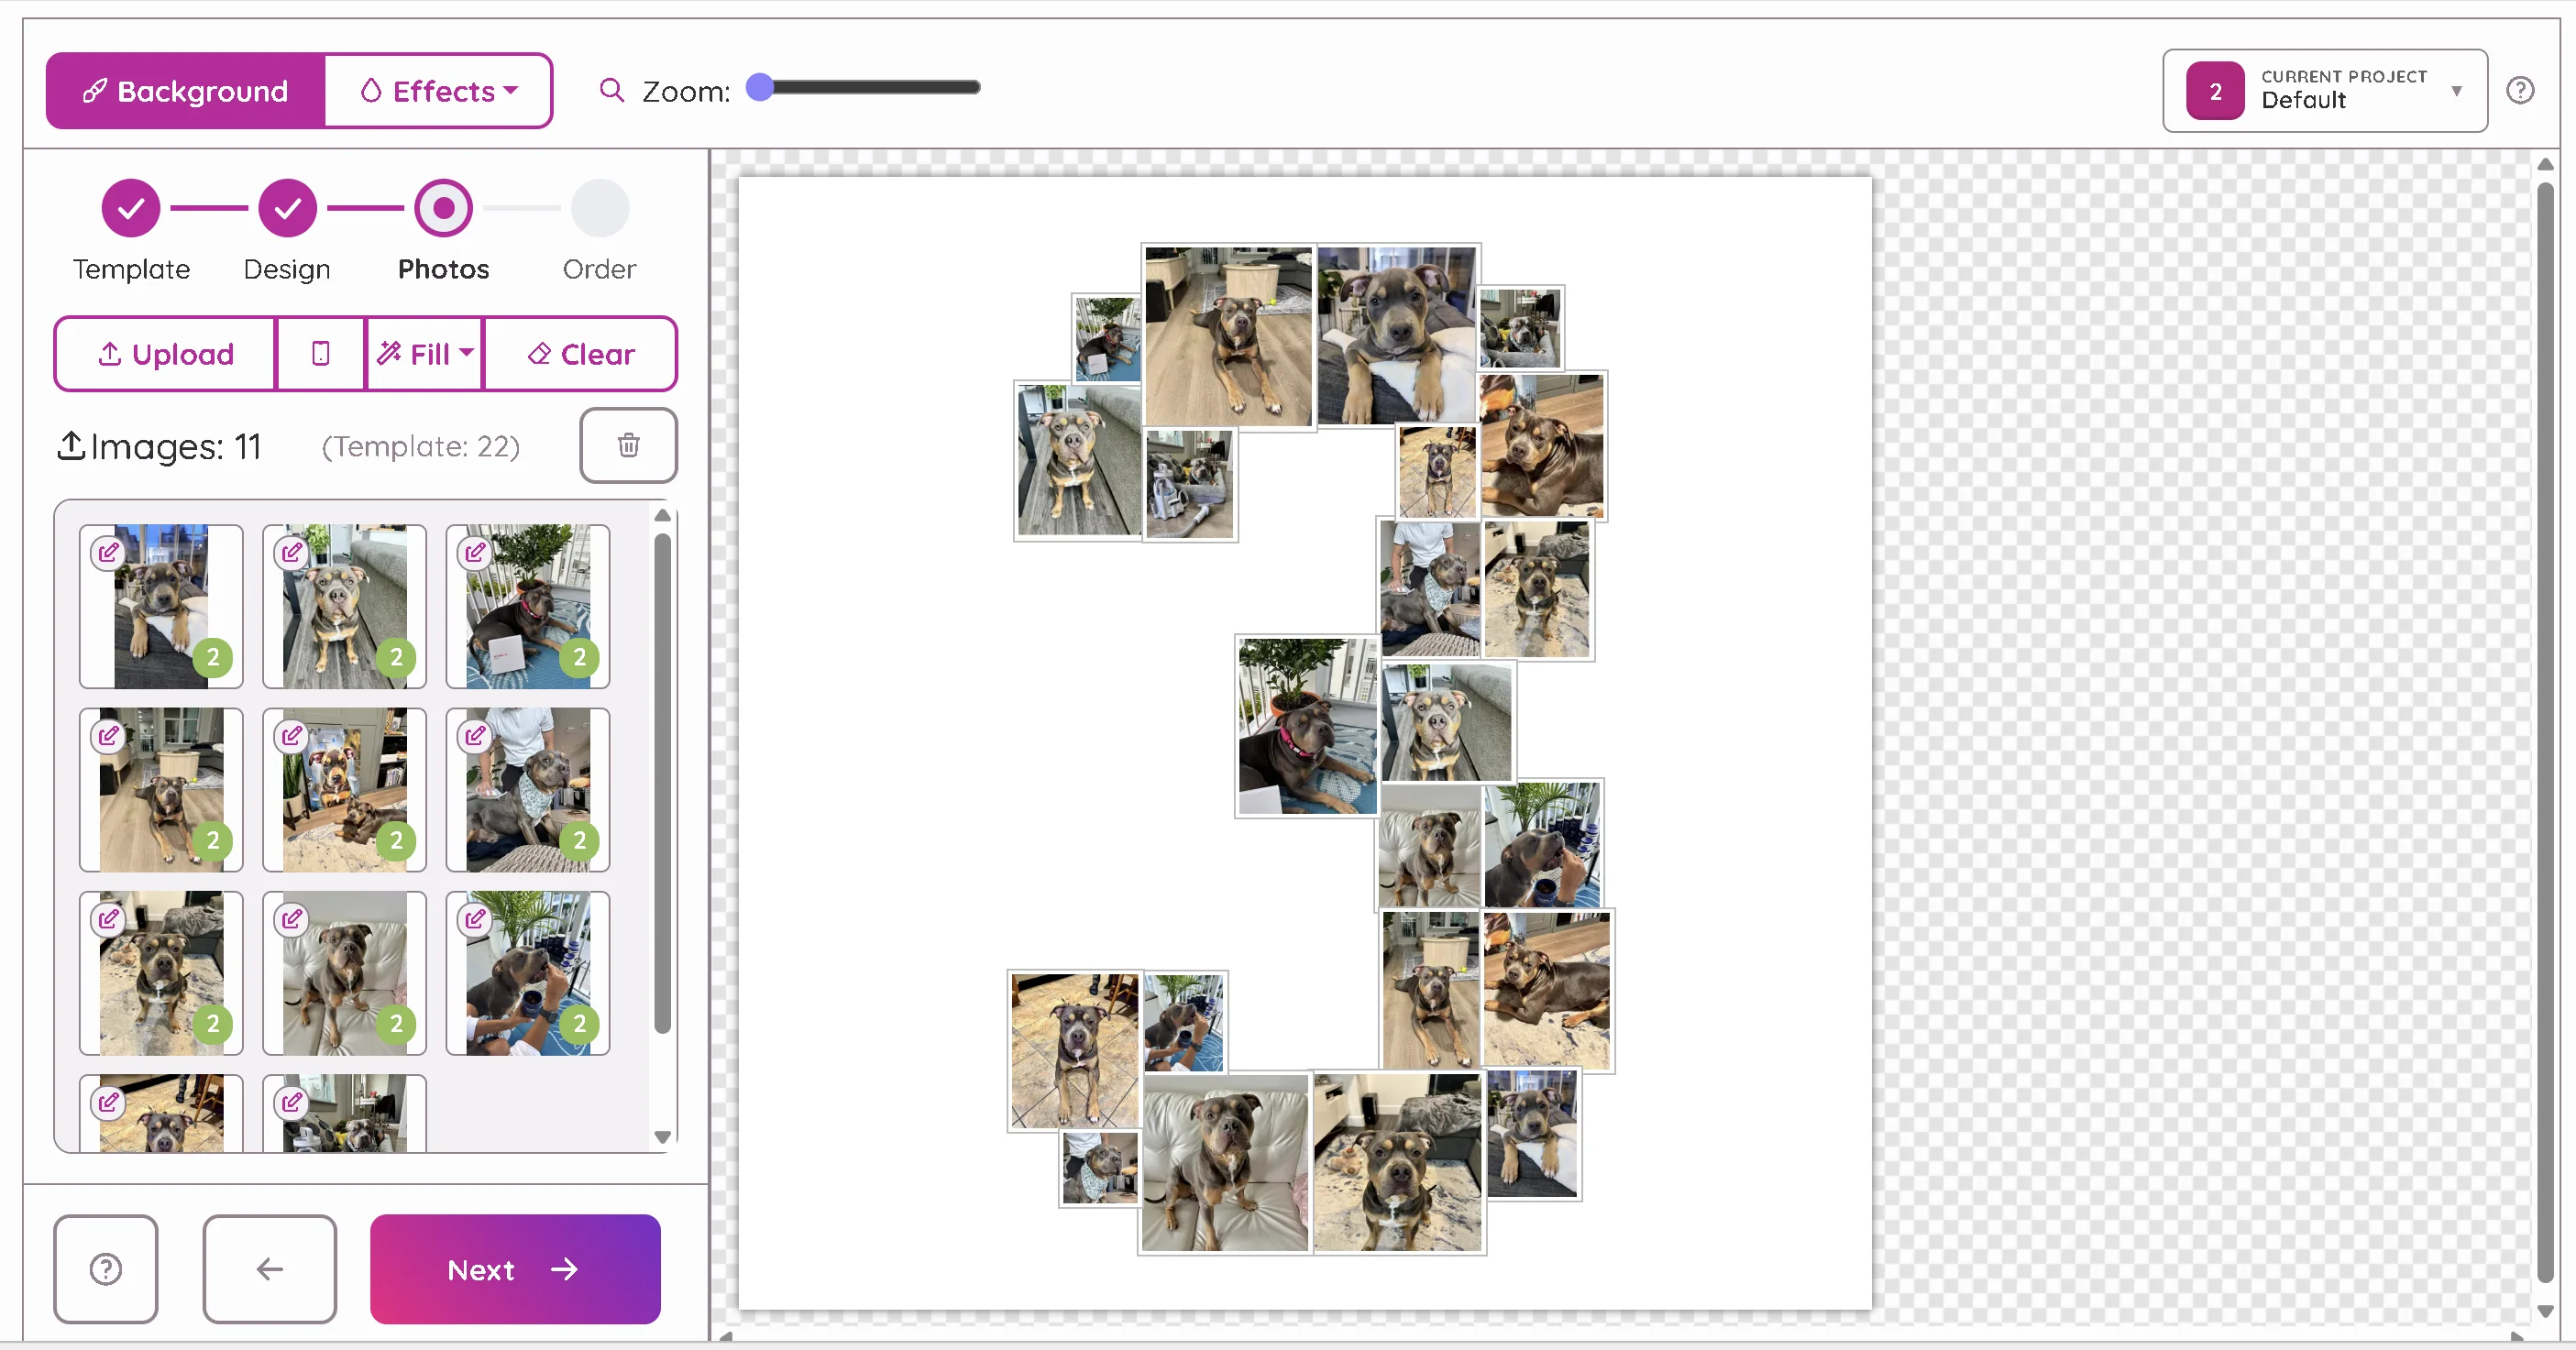The height and width of the screenshot is (1350, 2576).
Task: Click the 'Images: 11' label
Action: click(x=160, y=446)
